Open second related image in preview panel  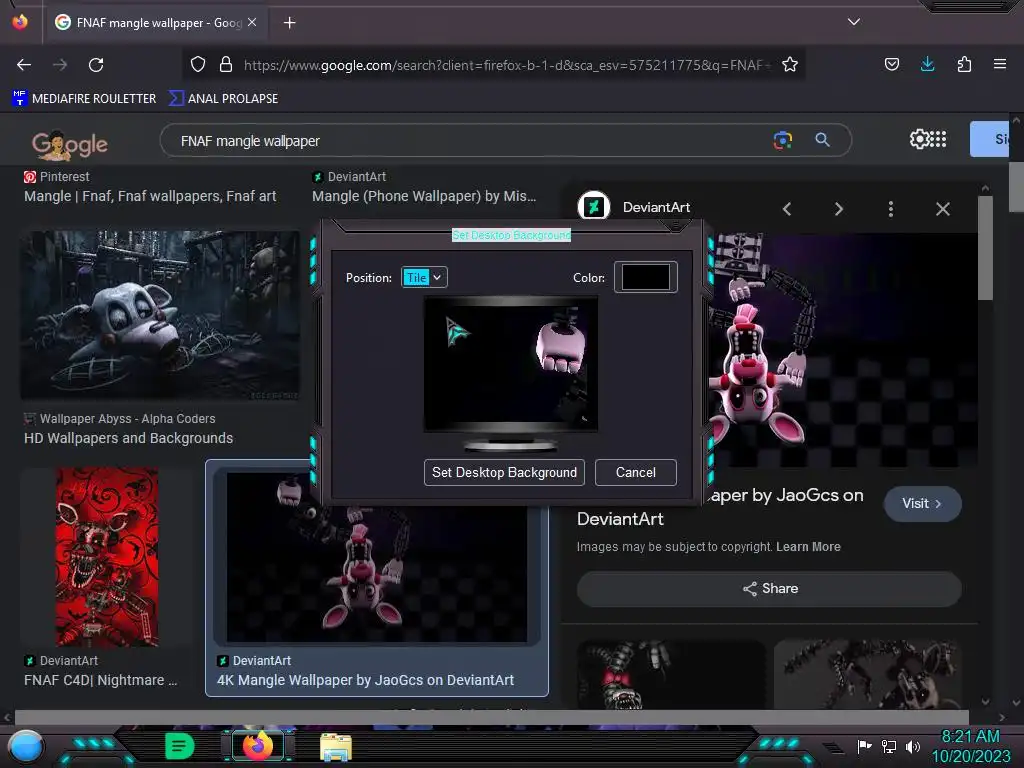(869, 675)
